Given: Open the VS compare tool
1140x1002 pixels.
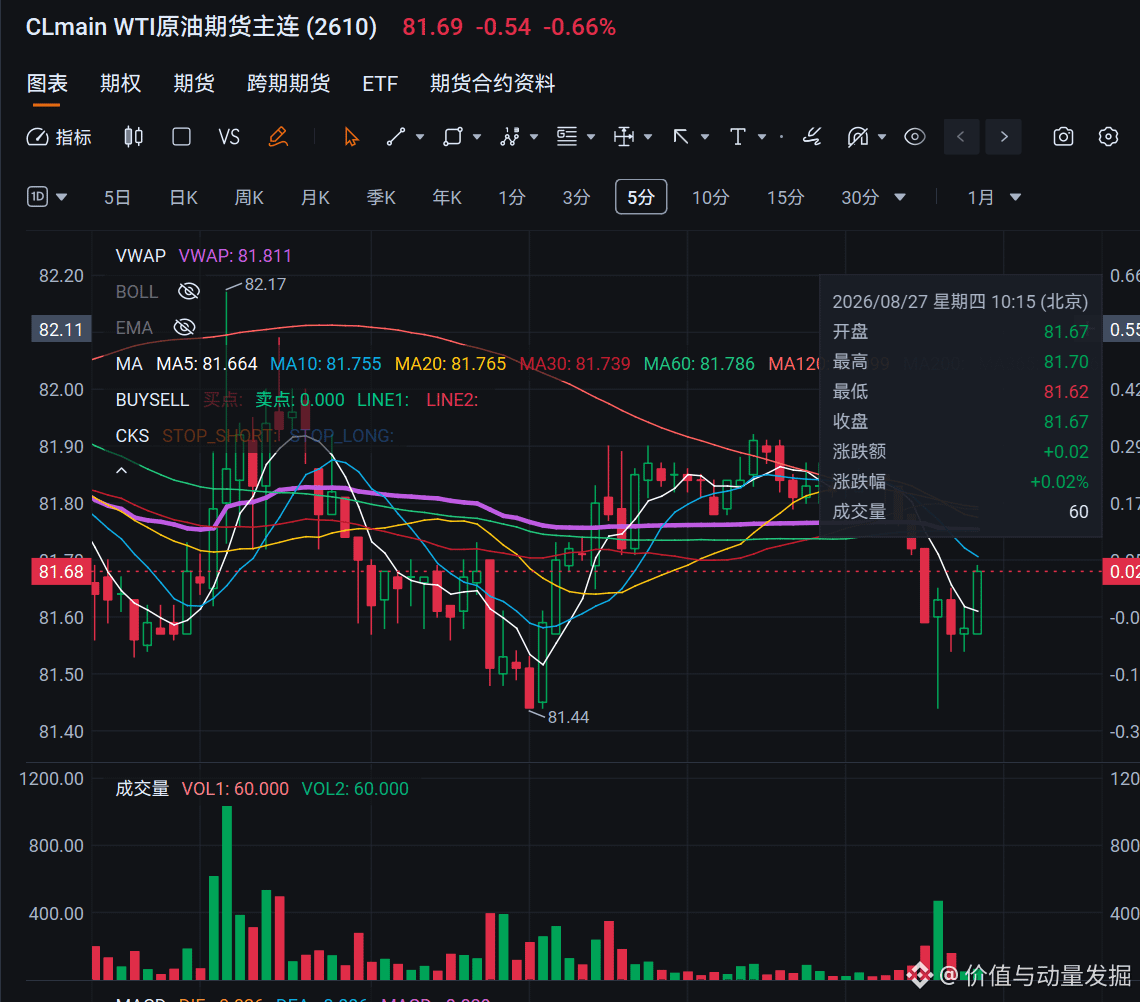Looking at the screenshot, I should [x=229, y=137].
